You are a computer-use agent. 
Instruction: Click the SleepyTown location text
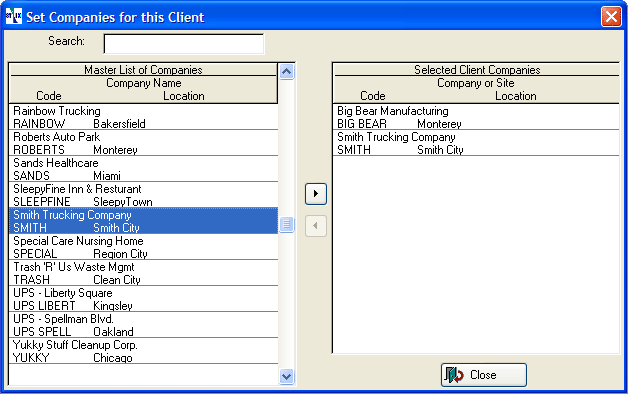click(123, 202)
